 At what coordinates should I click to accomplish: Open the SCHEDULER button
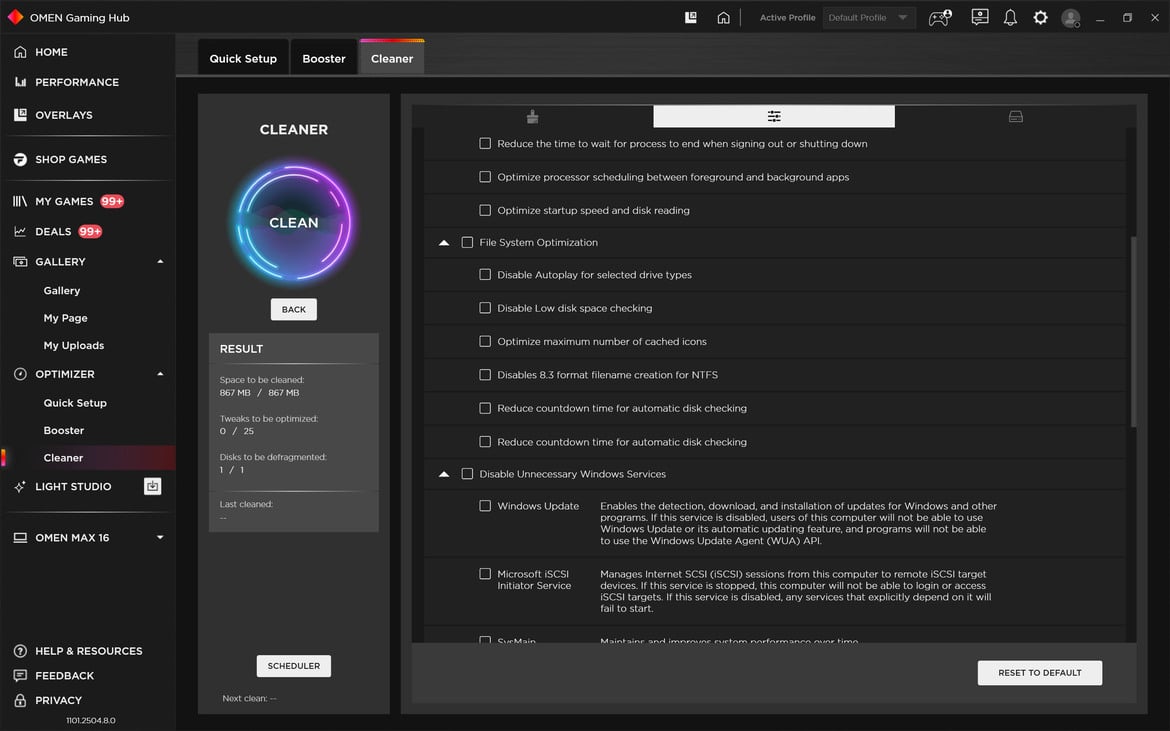tap(293, 666)
